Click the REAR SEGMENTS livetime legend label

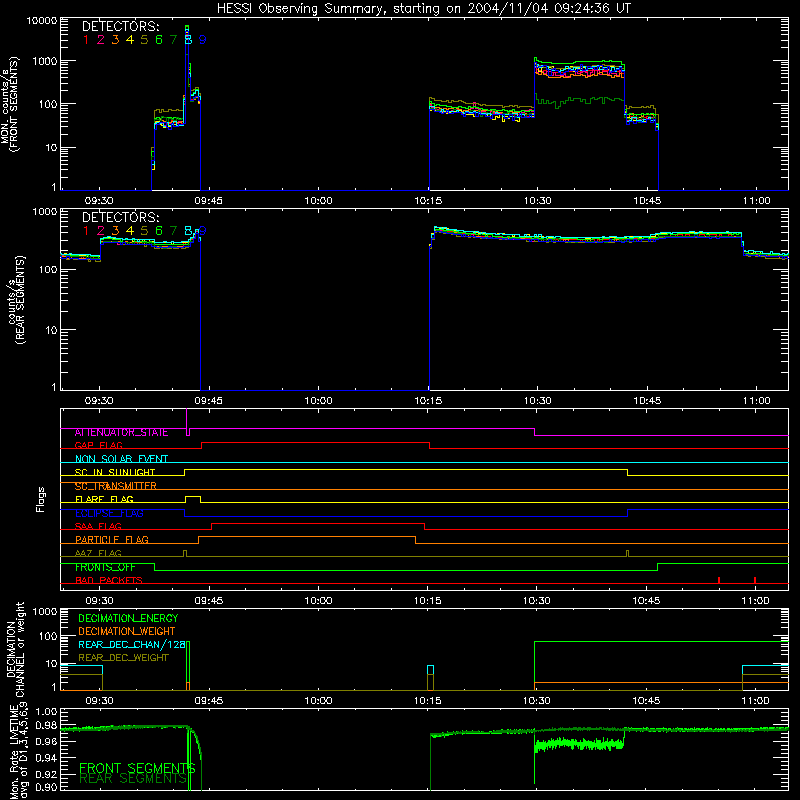(x=133, y=779)
